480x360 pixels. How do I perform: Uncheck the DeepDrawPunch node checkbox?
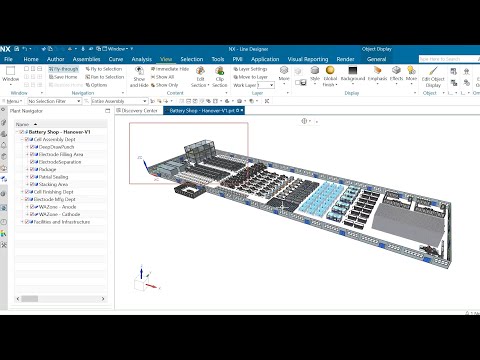coord(32,147)
